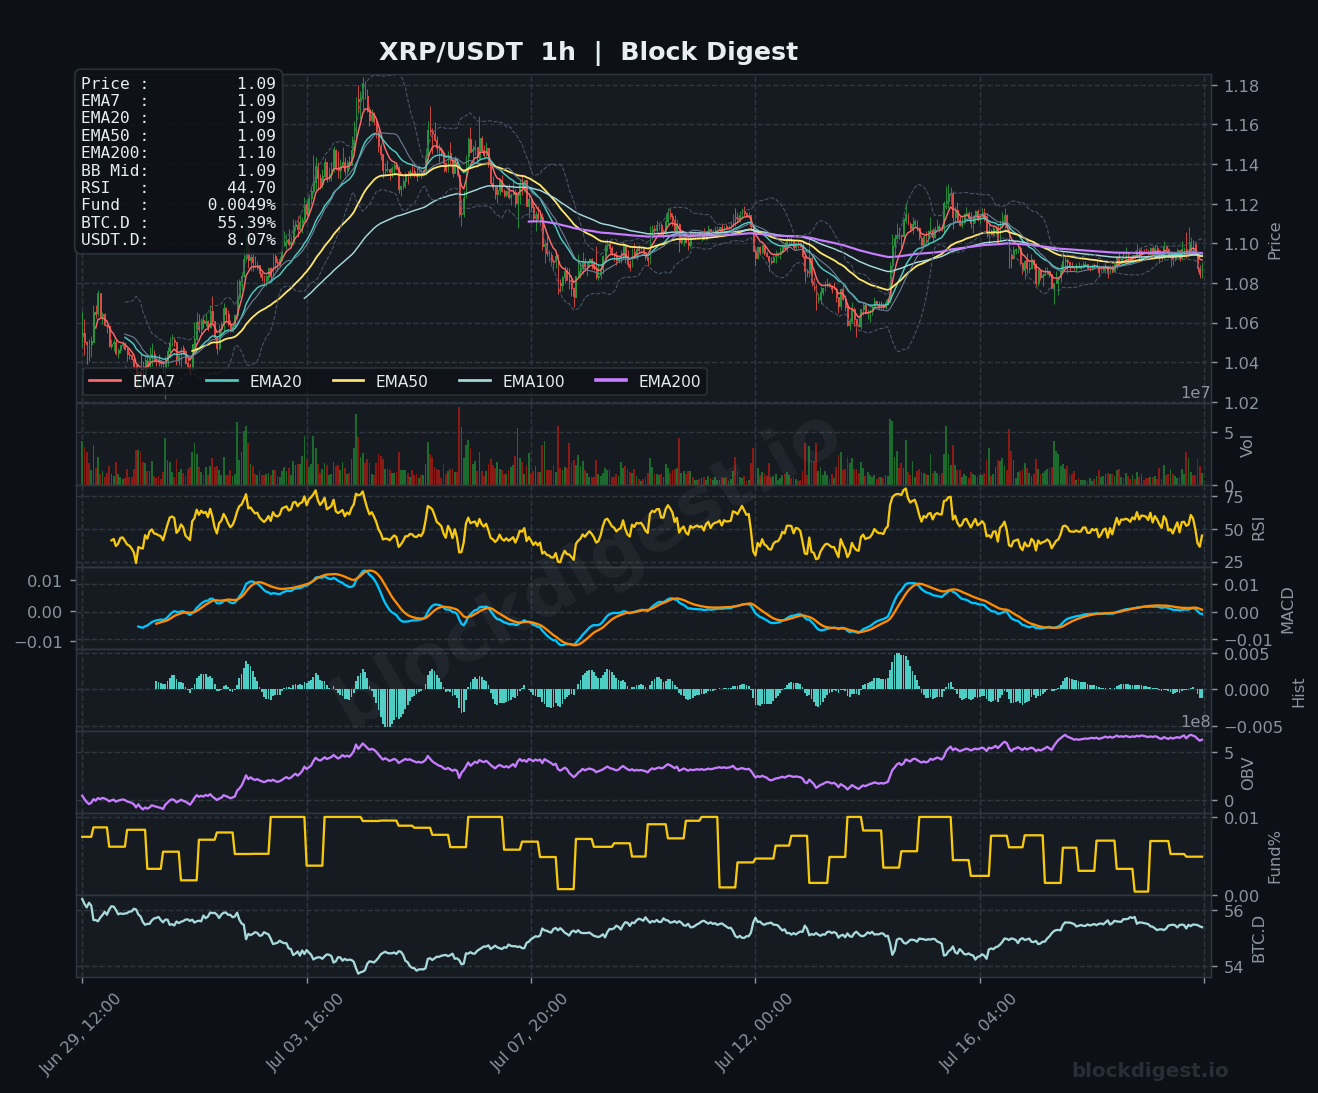Click the RSI 44.70 value row
The width and height of the screenshot is (1318, 1093).
coord(178,188)
